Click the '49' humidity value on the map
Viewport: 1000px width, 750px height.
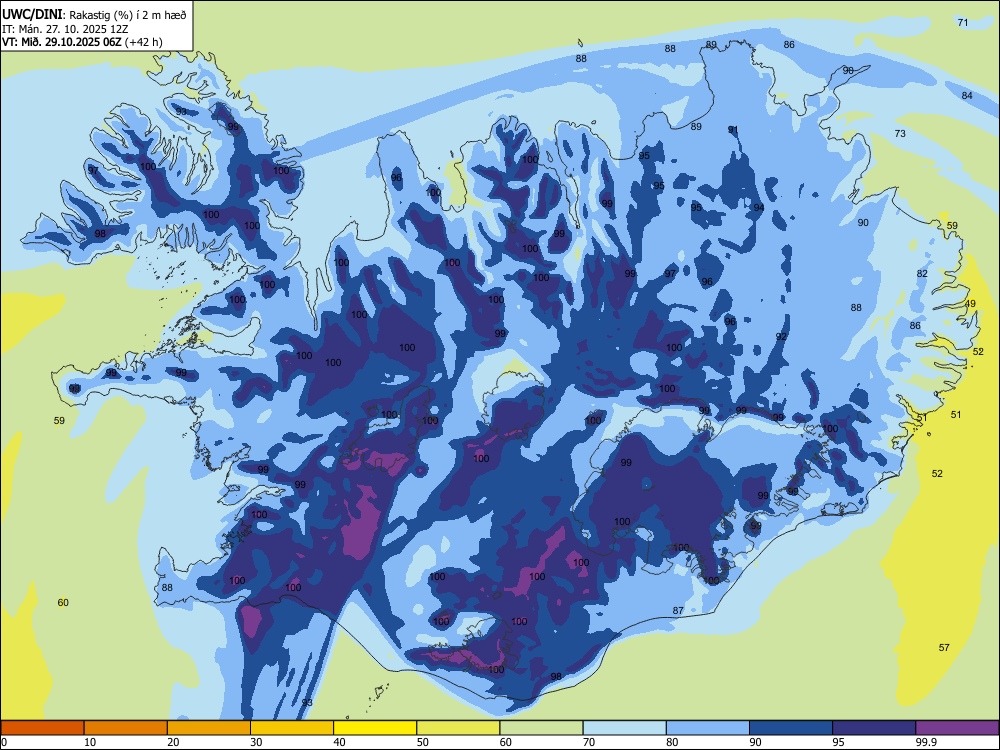click(x=970, y=304)
